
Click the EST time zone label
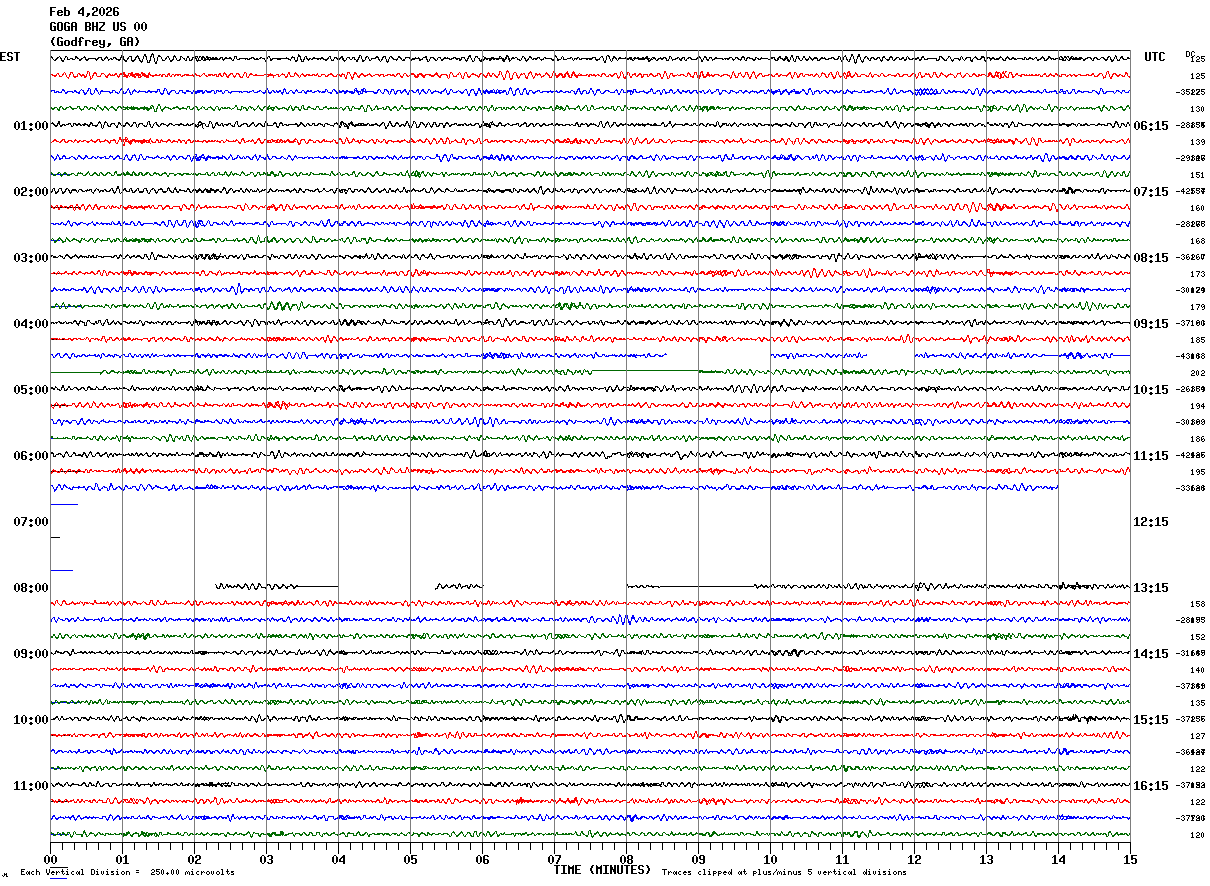[10, 57]
